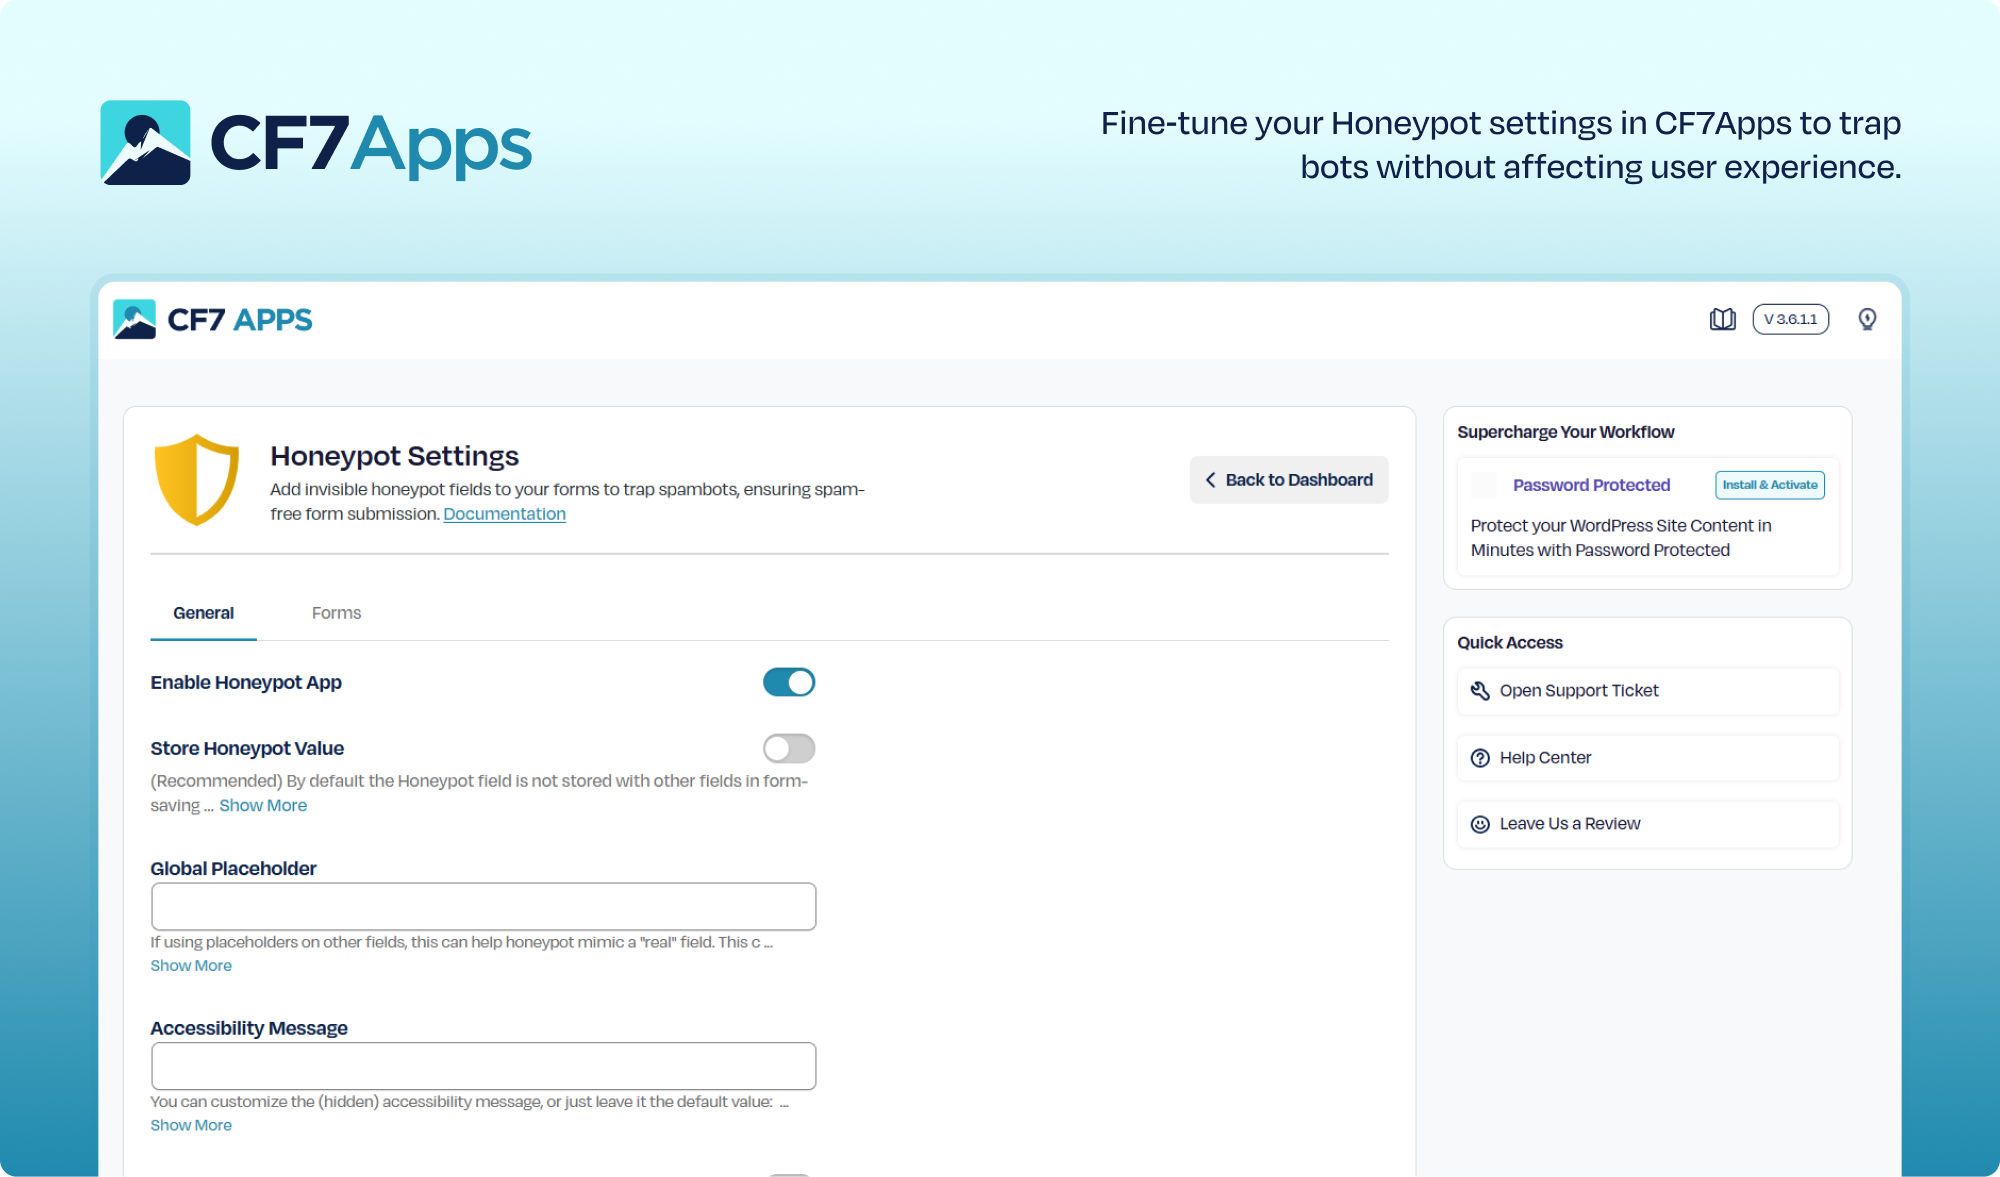Click Install & Activate for Password Protected
2000x1177 pixels.
click(1770, 485)
